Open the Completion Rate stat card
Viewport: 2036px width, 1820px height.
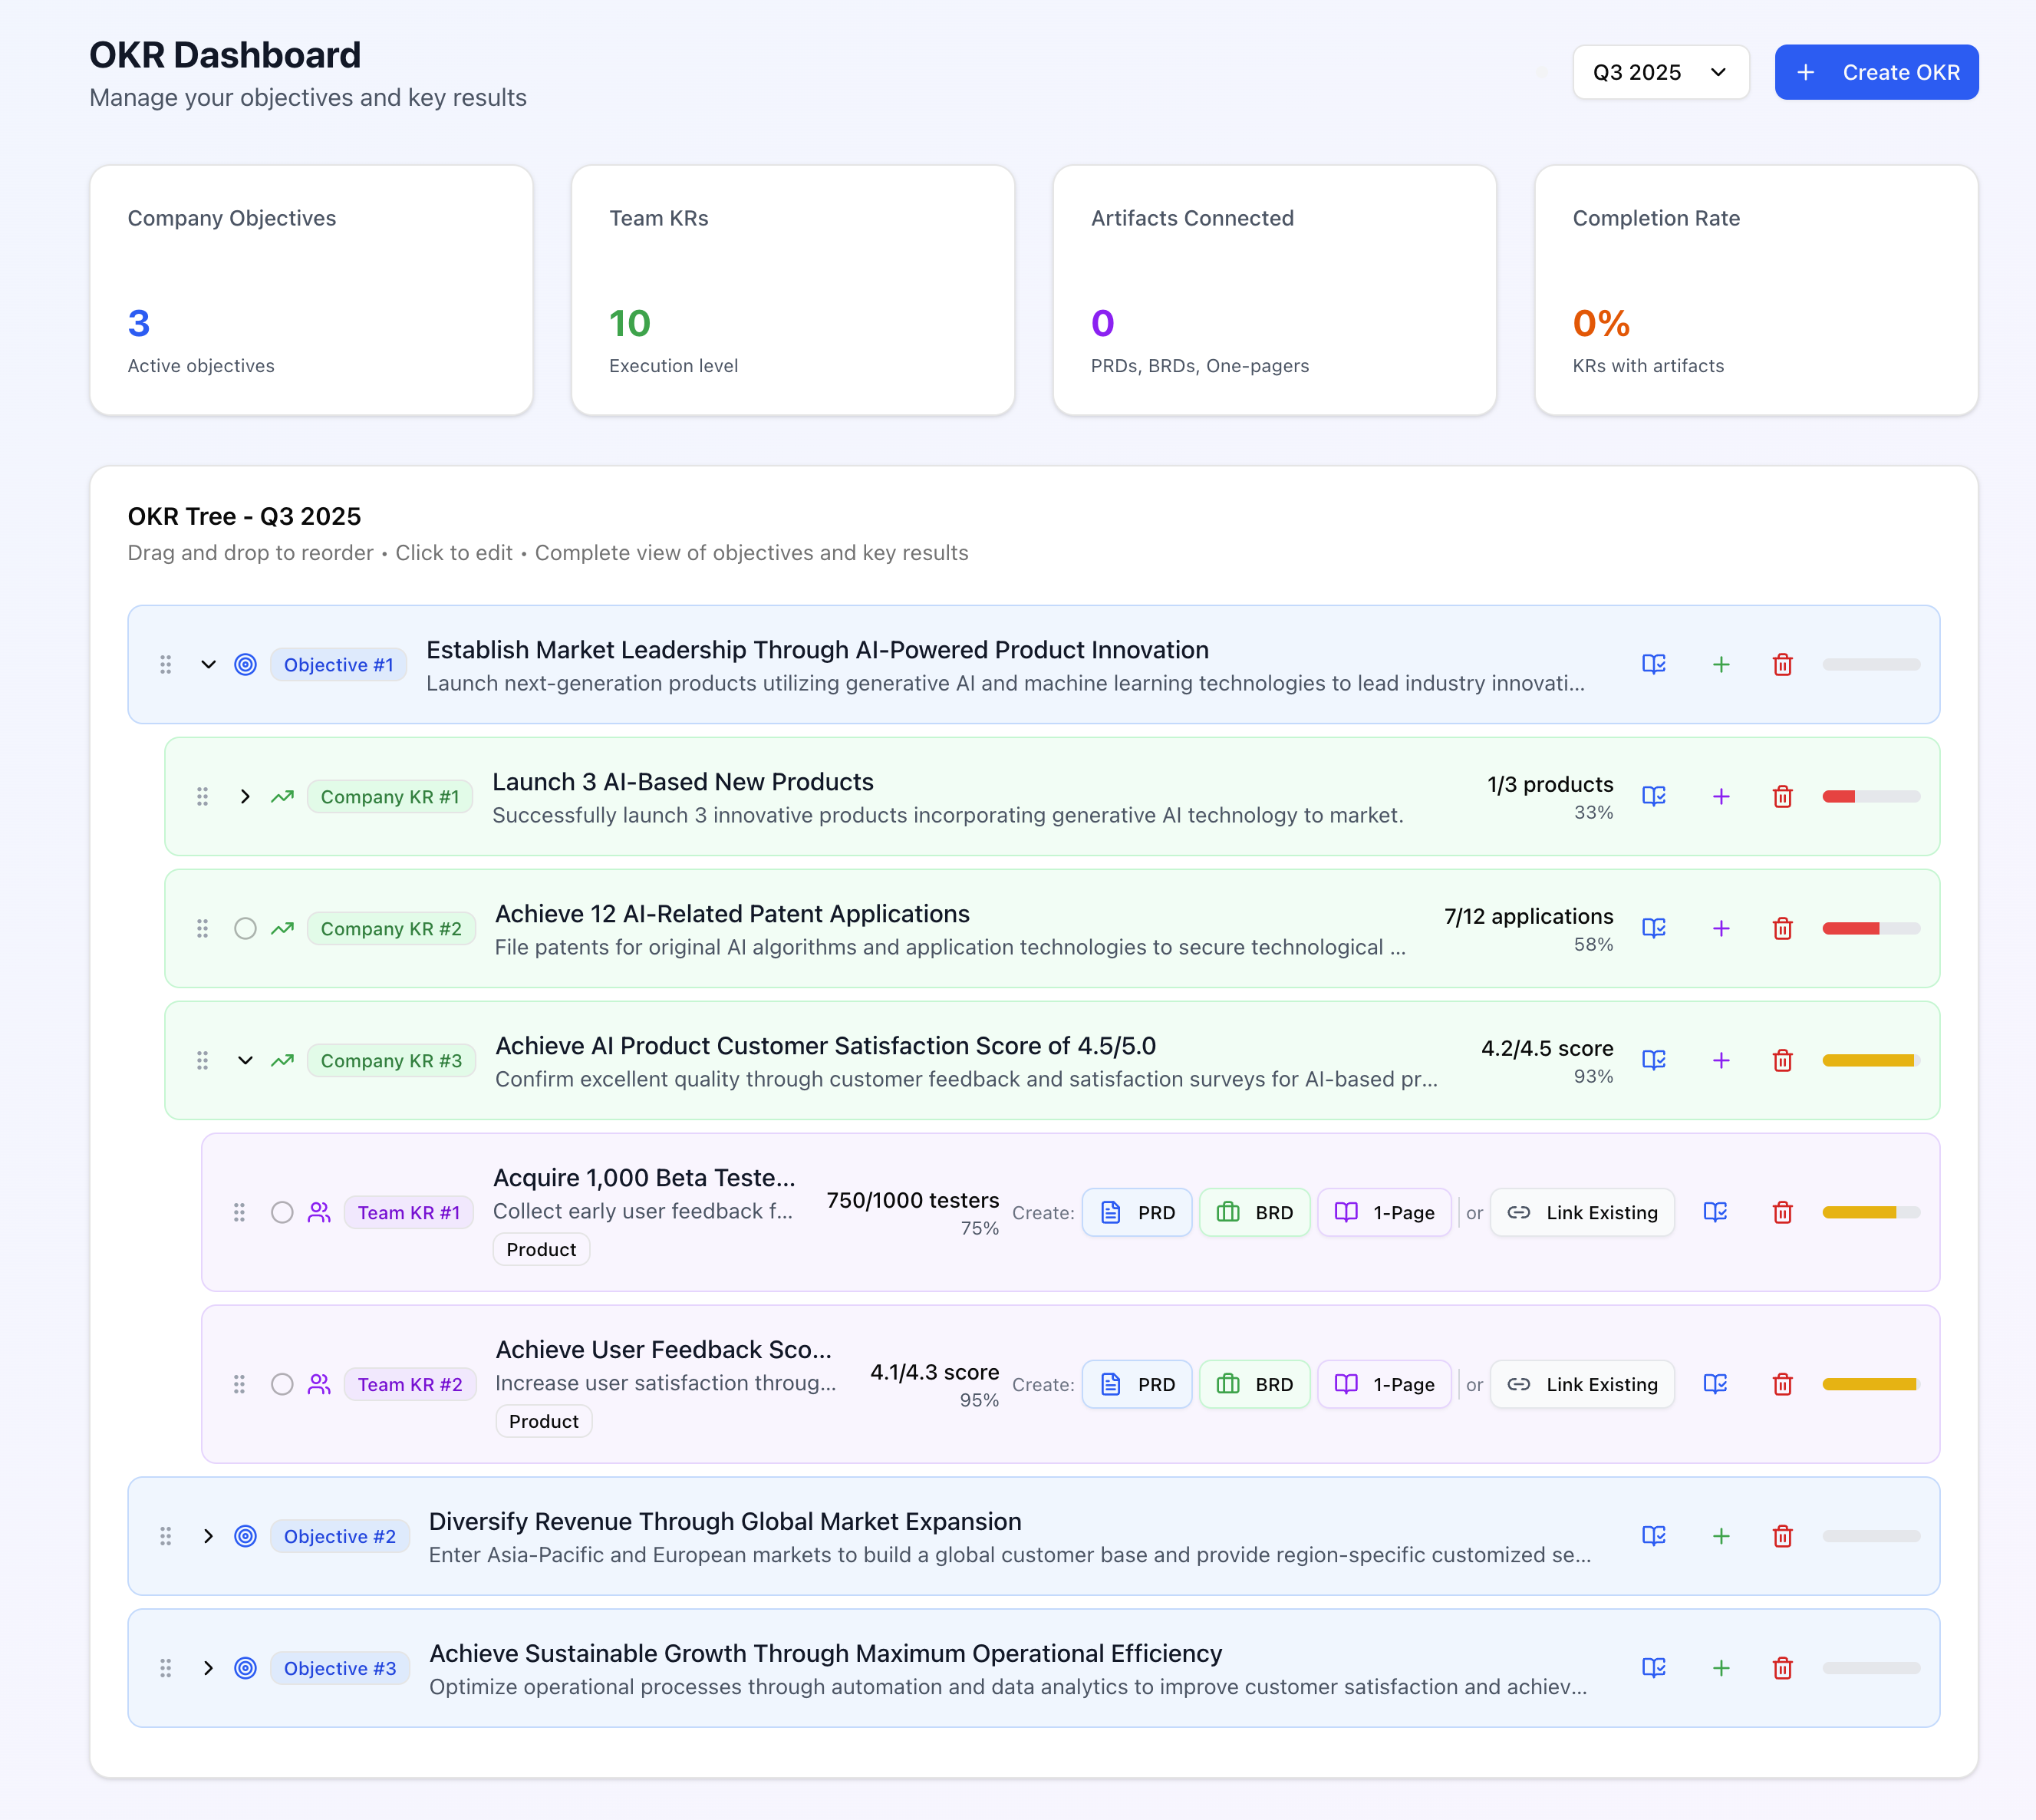1757,290
